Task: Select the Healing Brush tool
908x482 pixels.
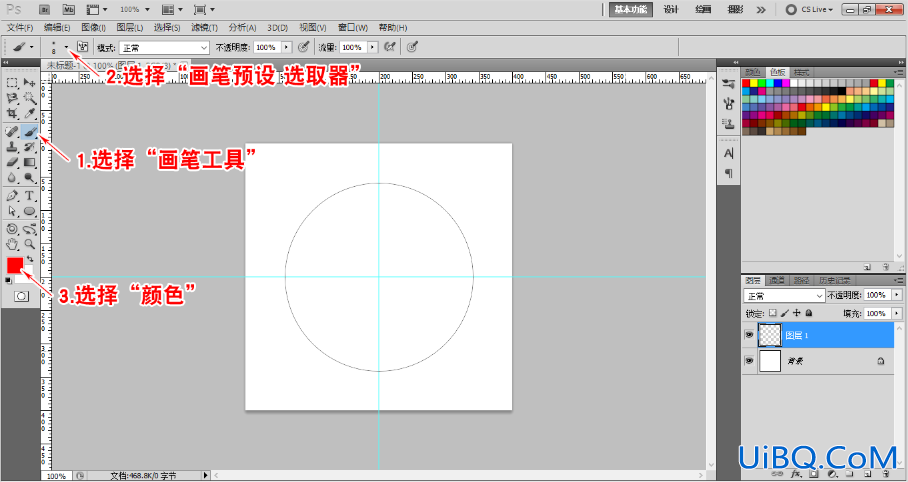Action: (x=12, y=132)
